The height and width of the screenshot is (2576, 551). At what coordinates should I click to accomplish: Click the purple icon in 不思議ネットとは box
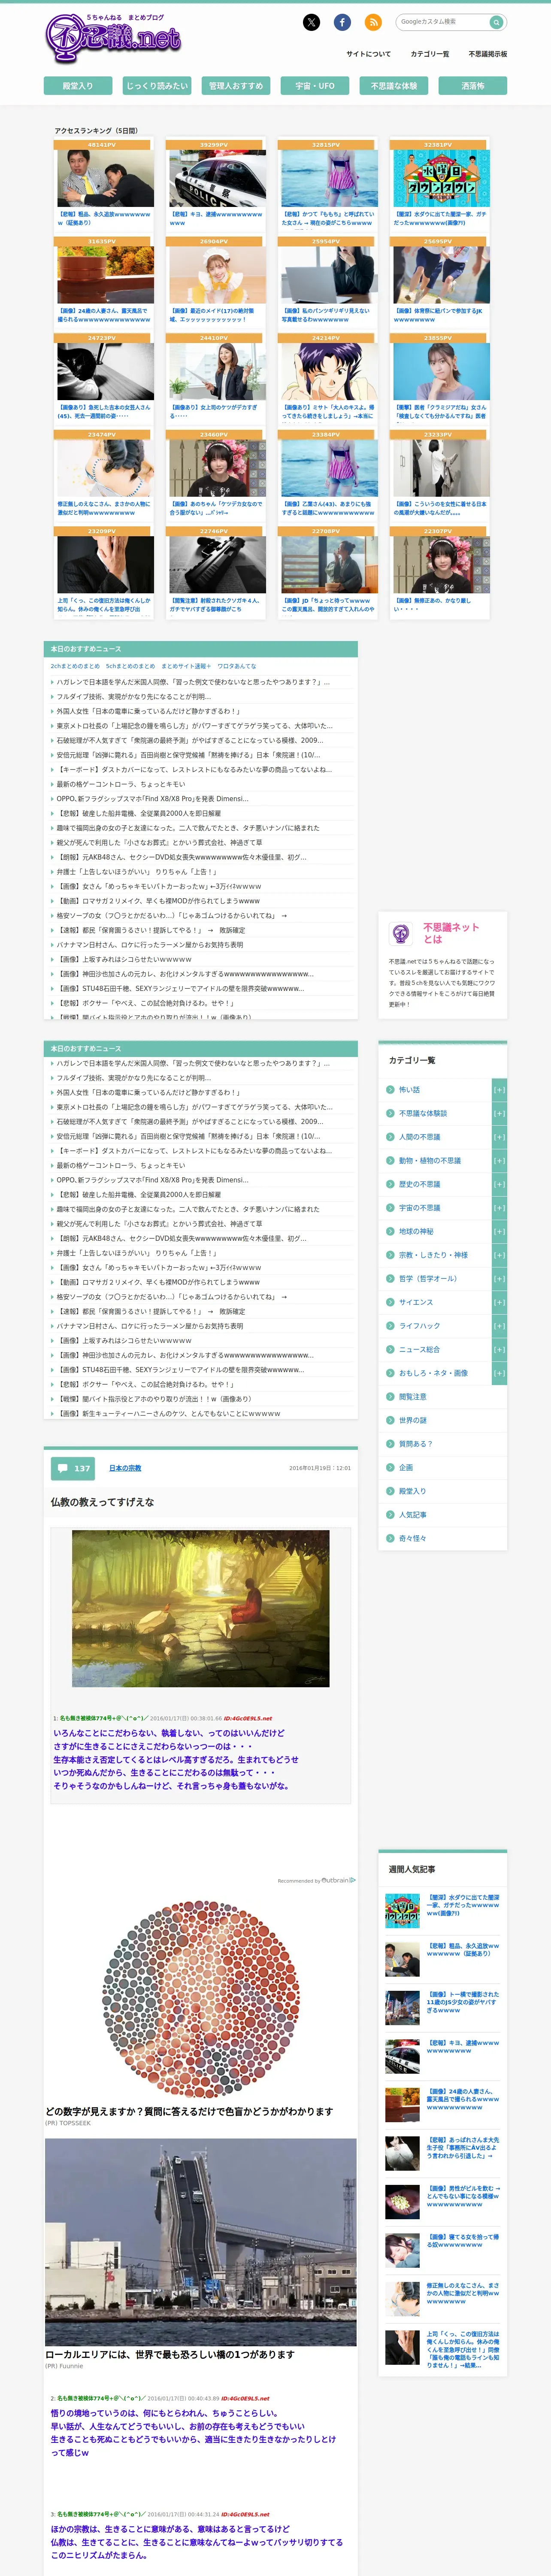pyautogui.click(x=401, y=933)
